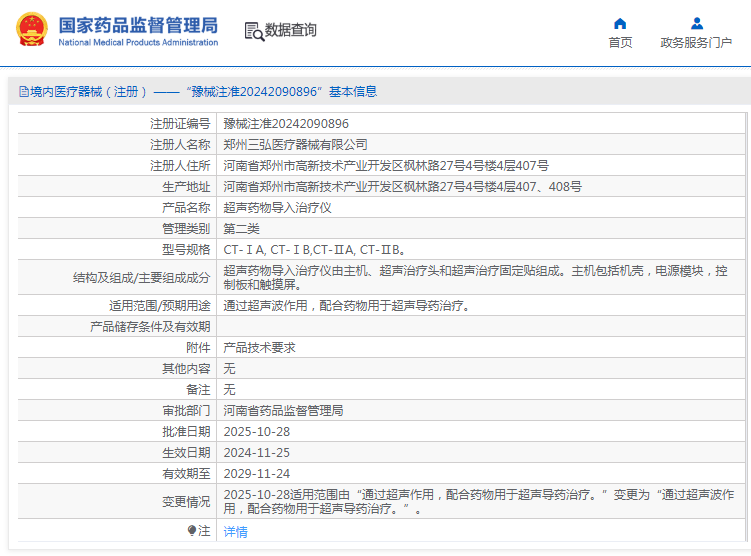Open the 首页 navigation link
The width and height of the screenshot is (751, 556).
tap(620, 43)
